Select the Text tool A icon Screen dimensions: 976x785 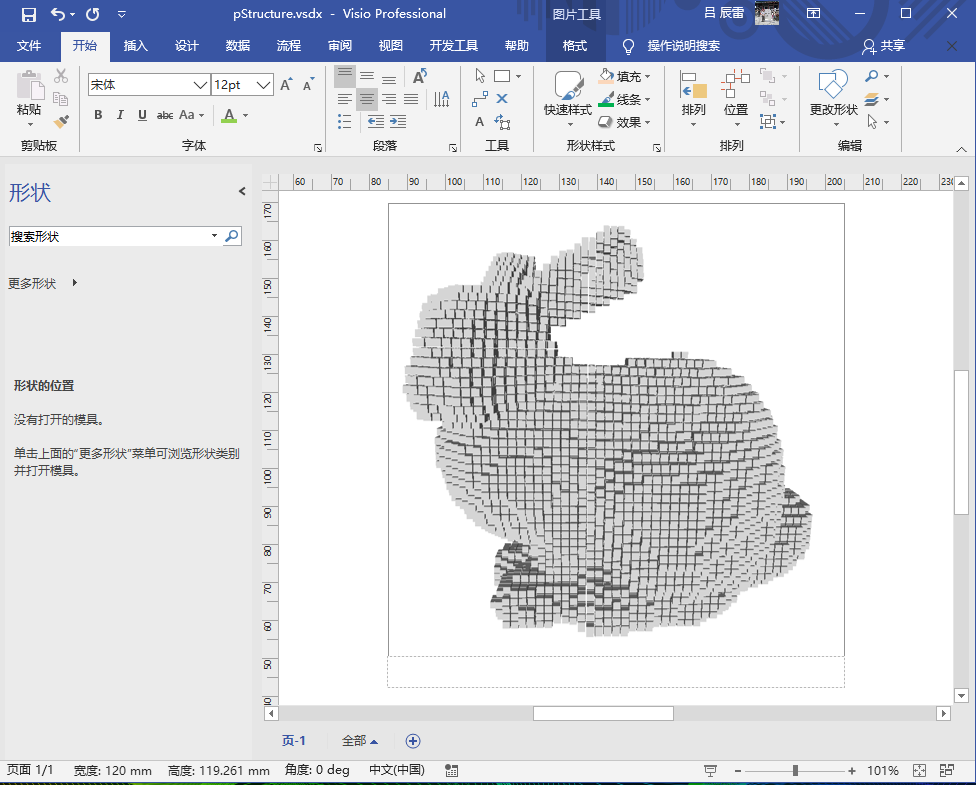coord(479,121)
